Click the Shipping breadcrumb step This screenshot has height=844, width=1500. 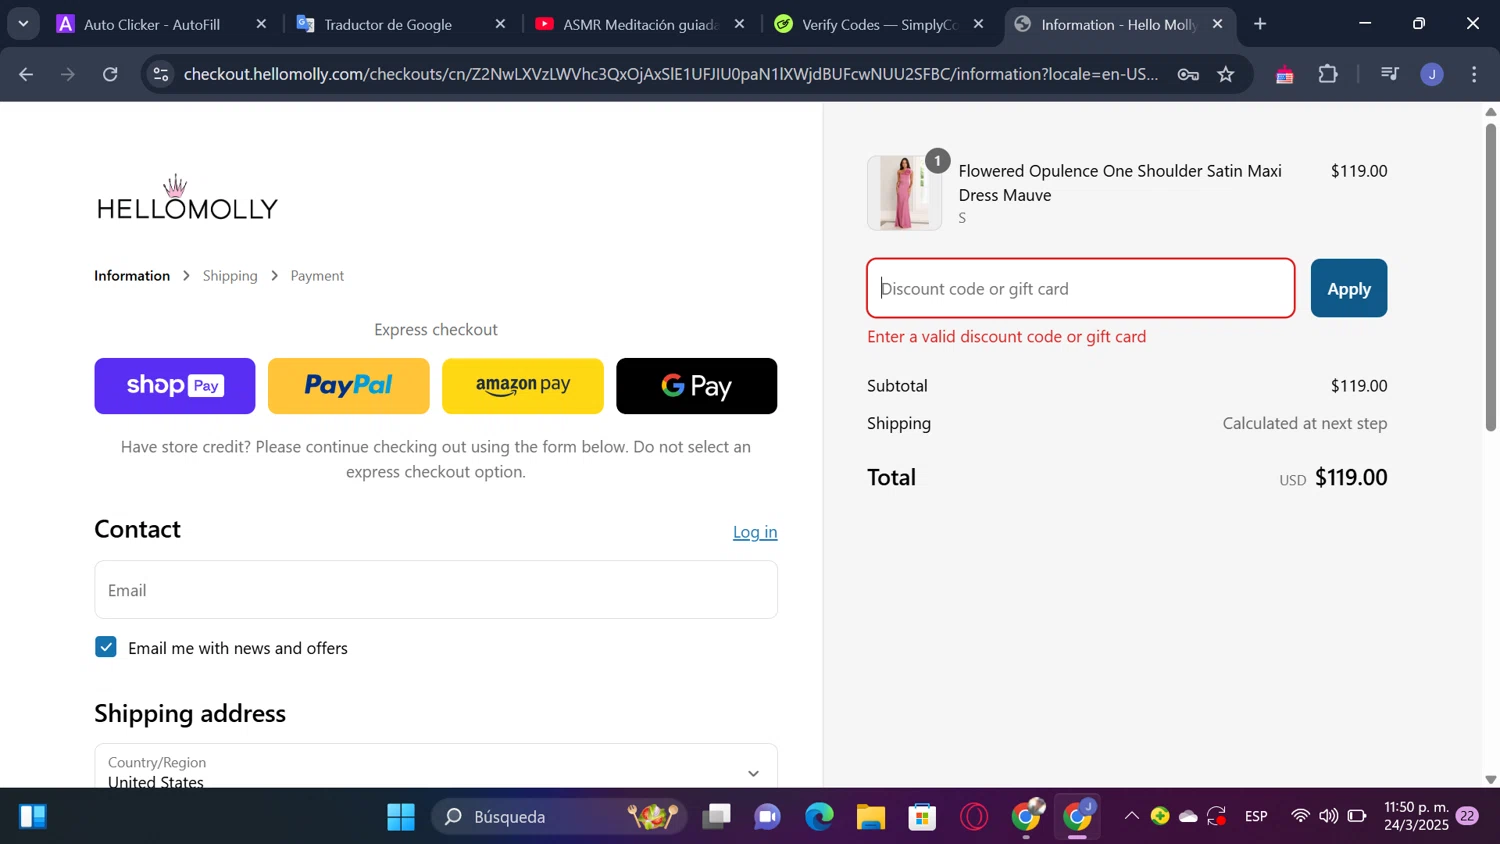pos(230,276)
